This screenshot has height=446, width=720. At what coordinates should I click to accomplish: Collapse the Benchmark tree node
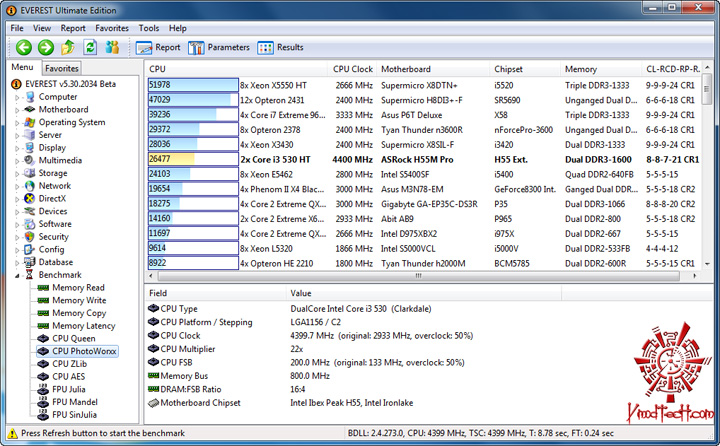point(17,276)
